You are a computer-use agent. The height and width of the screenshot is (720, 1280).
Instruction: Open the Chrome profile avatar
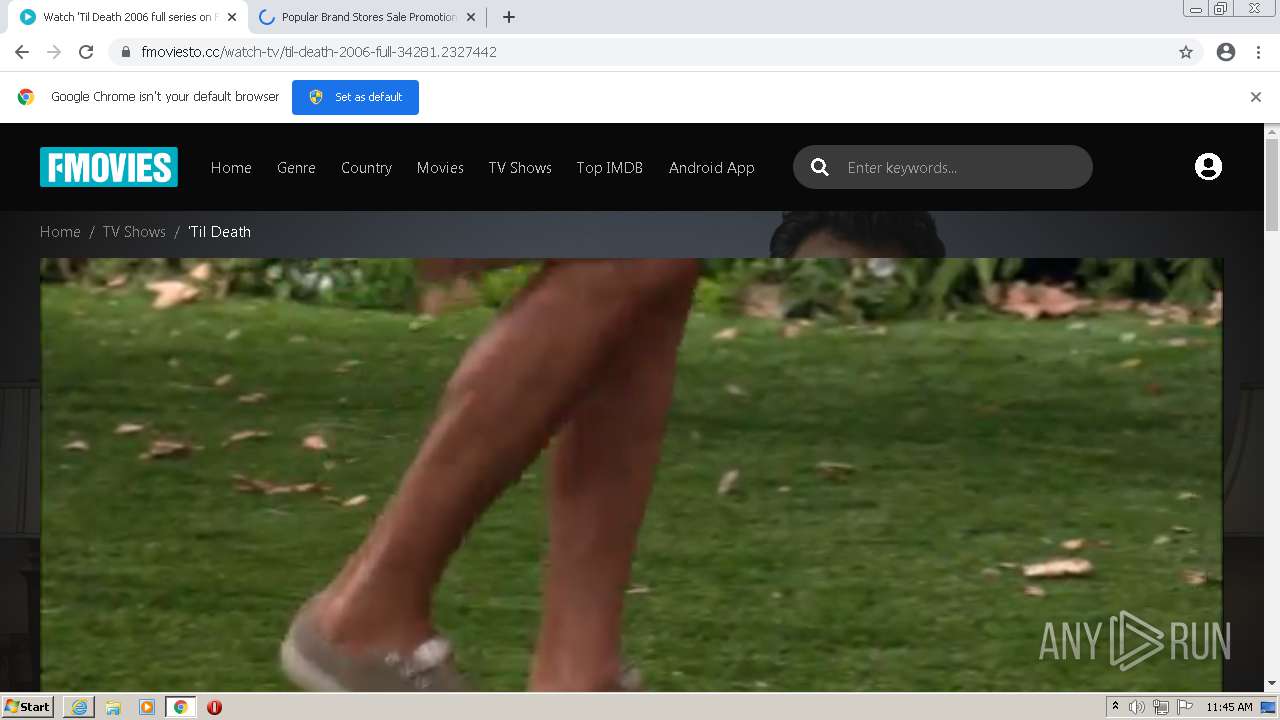pos(1226,52)
